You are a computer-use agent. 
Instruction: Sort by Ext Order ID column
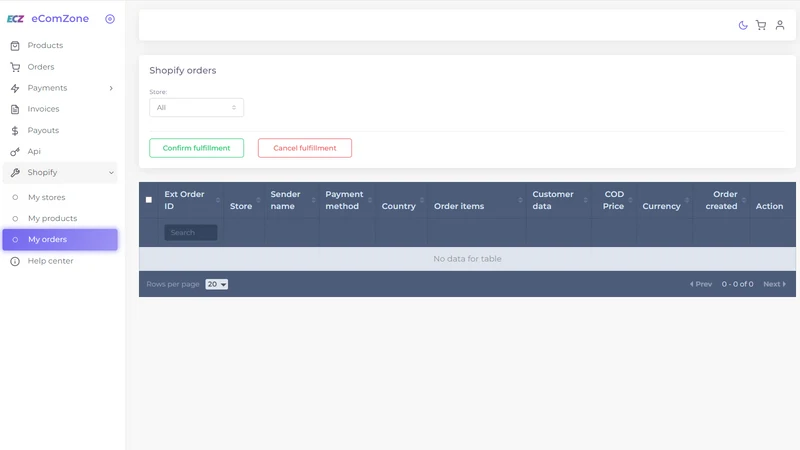click(x=218, y=200)
